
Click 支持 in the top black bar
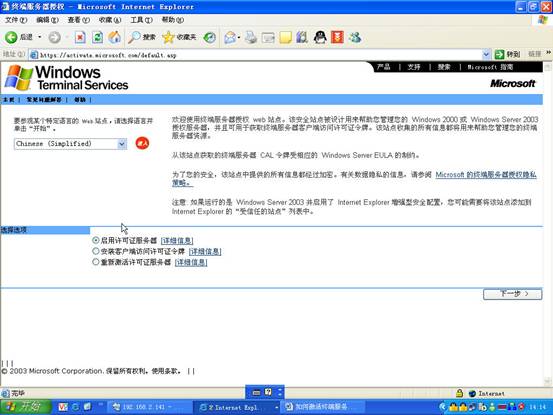click(414, 67)
